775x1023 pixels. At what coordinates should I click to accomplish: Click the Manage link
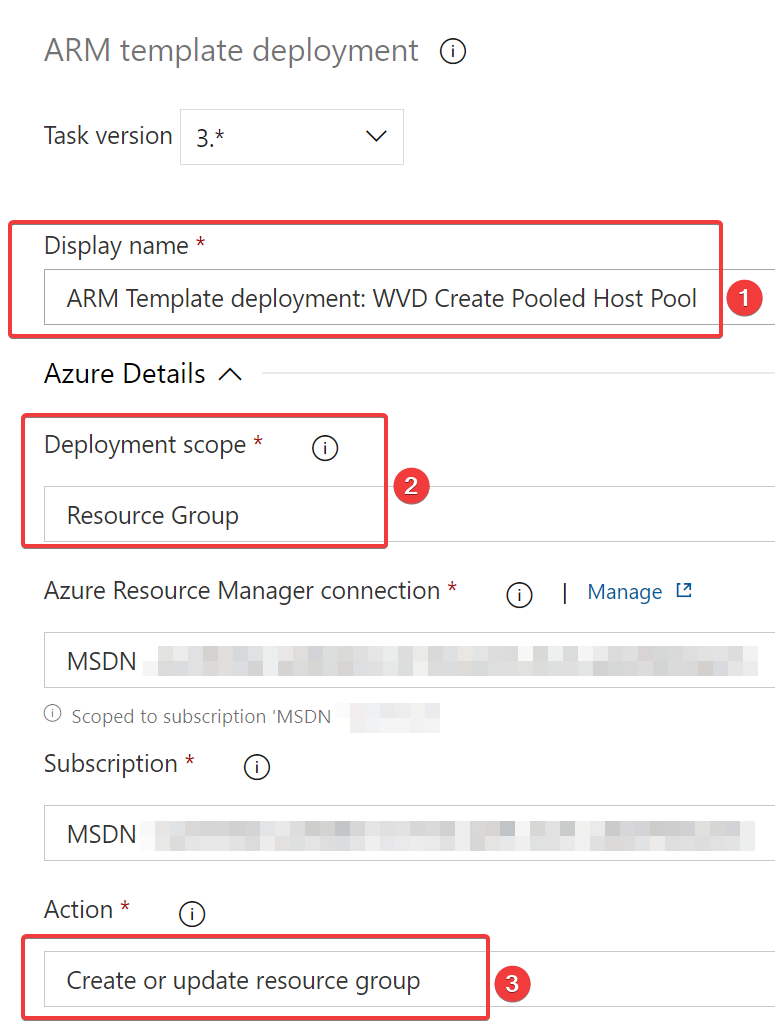click(x=624, y=592)
